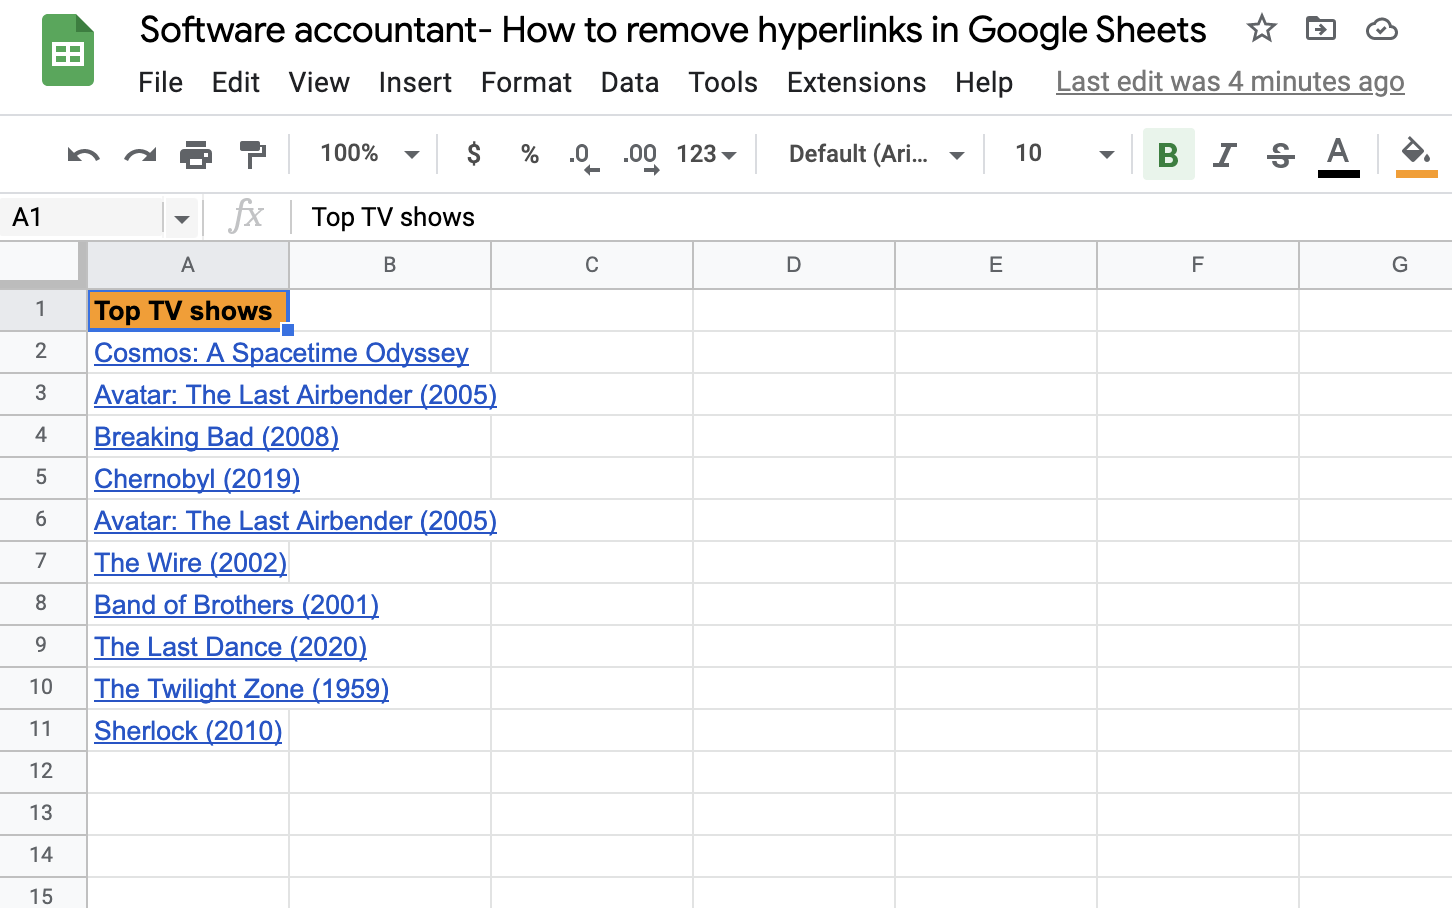Decrease decimal places
Screen dimensions: 1452x908
tap(584, 156)
